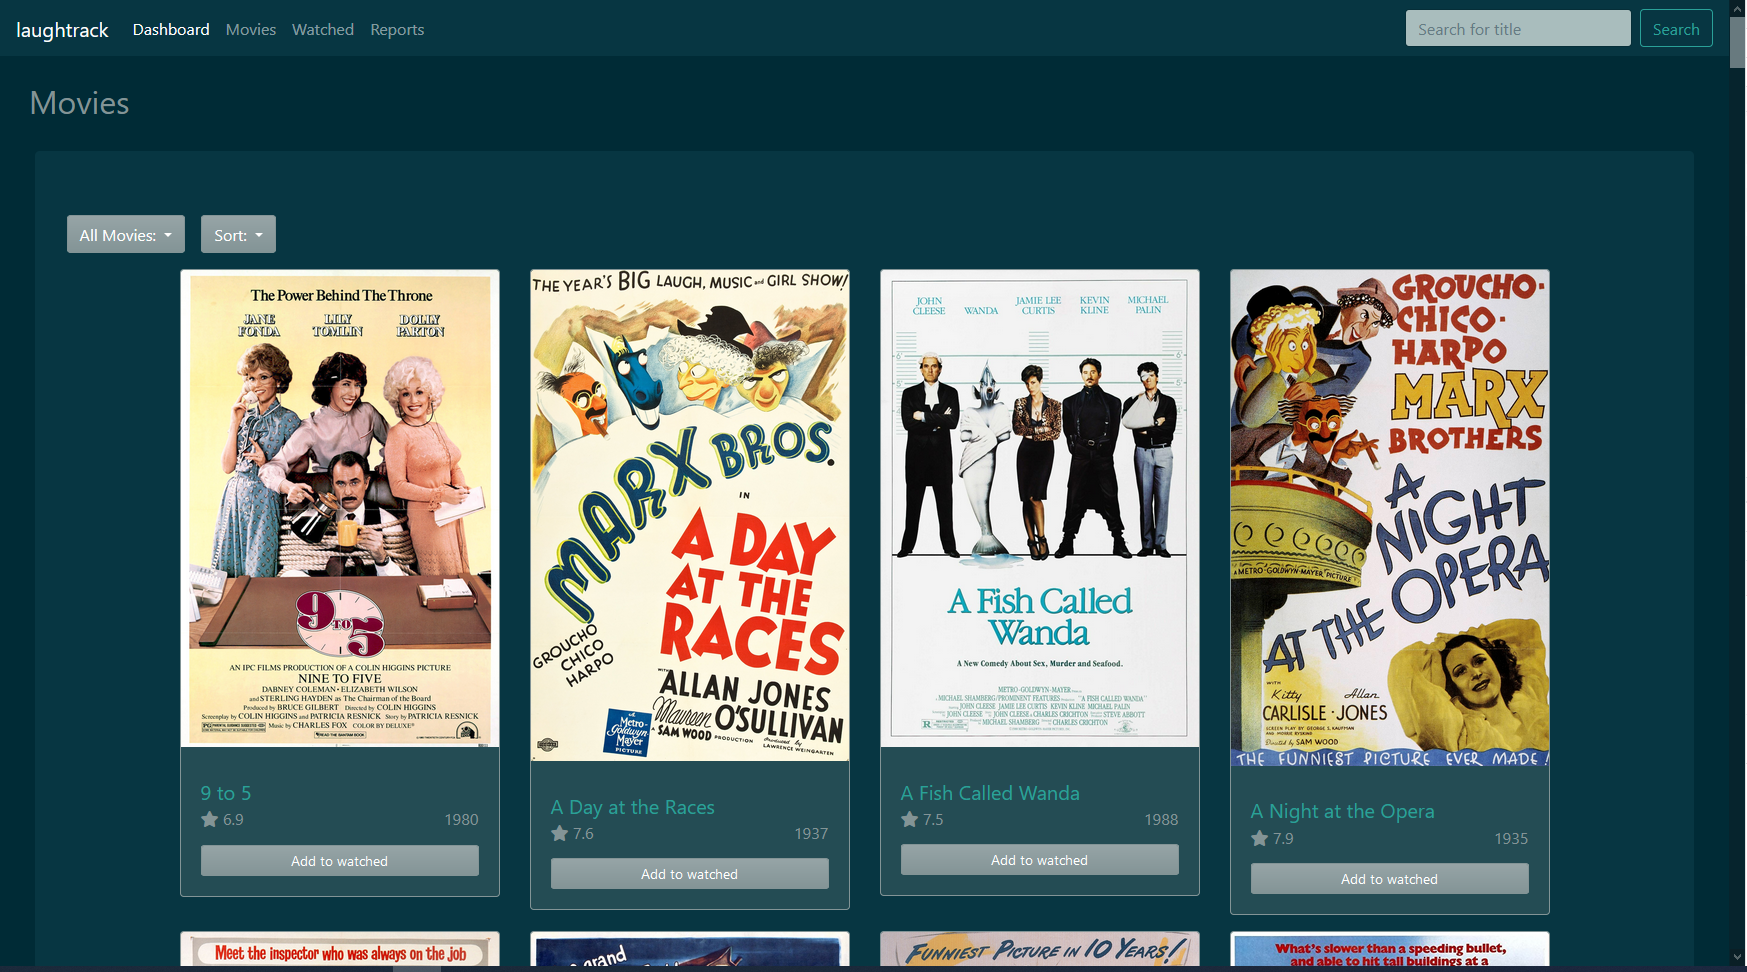The width and height of the screenshot is (1747, 972).
Task: Open the 9 to 5 poster
Action: (340, 508)
